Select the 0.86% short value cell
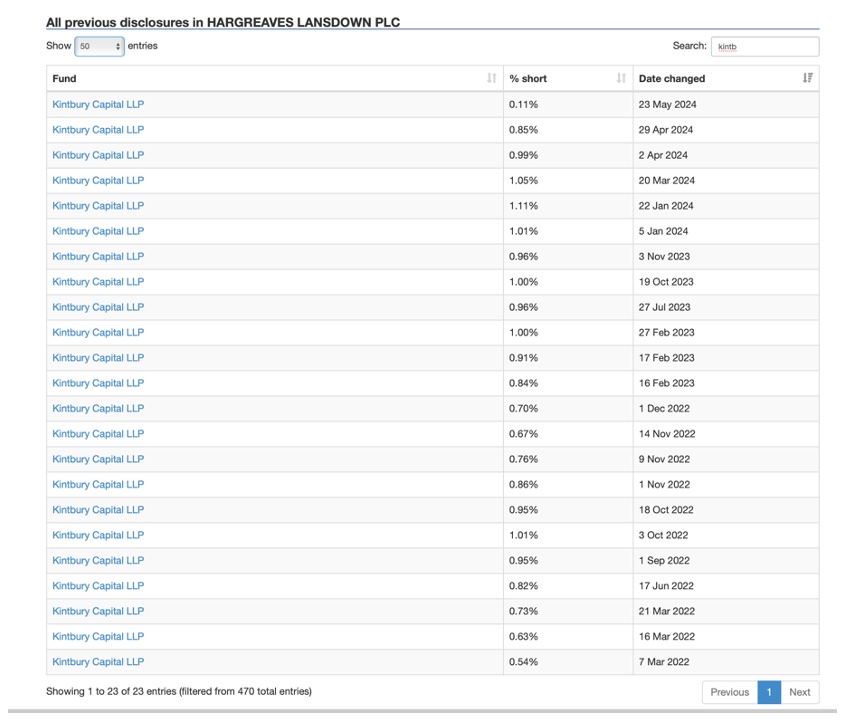Screen dimensions: 848x725 tap(568, 484)
